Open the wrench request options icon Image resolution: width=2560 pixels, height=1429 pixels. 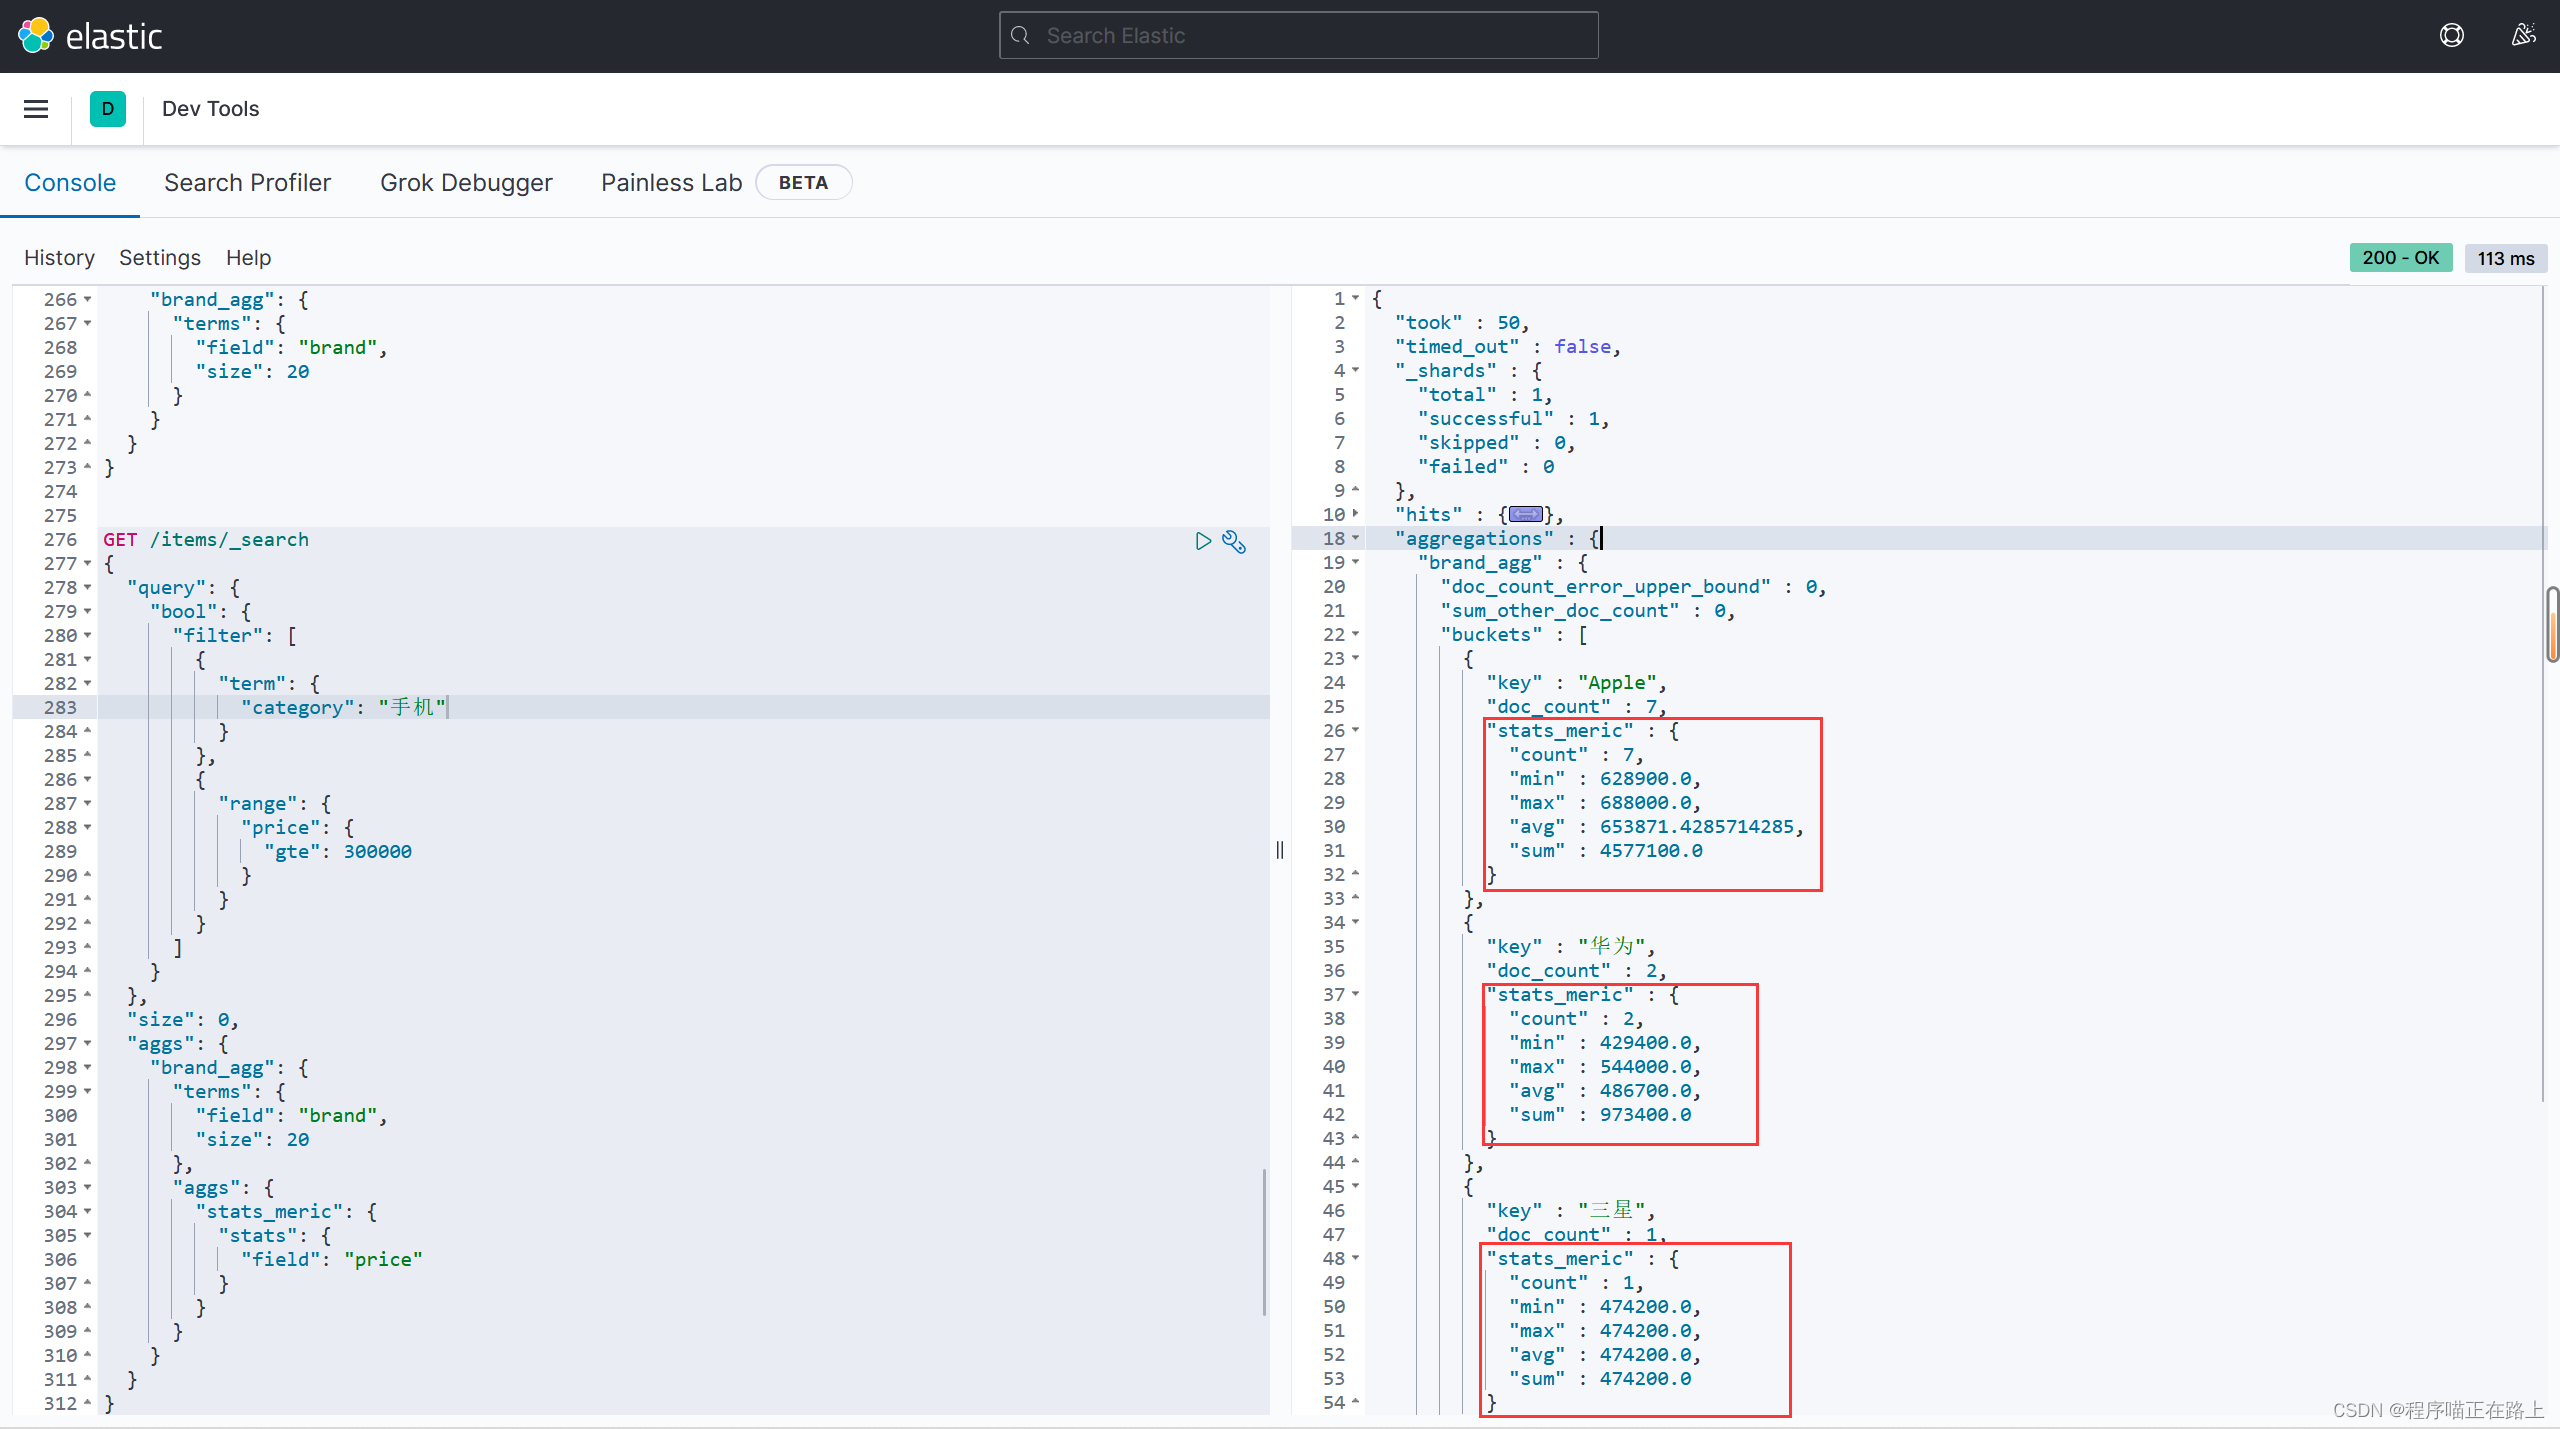(x=1234, y=541)
